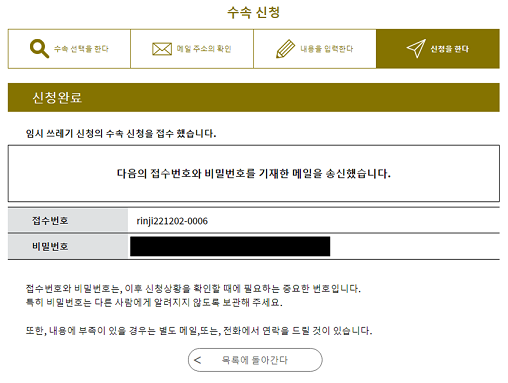Click the line beginning 접수번호와 비밀번호는
Screen dimensions: 508x383
[193, 288]
